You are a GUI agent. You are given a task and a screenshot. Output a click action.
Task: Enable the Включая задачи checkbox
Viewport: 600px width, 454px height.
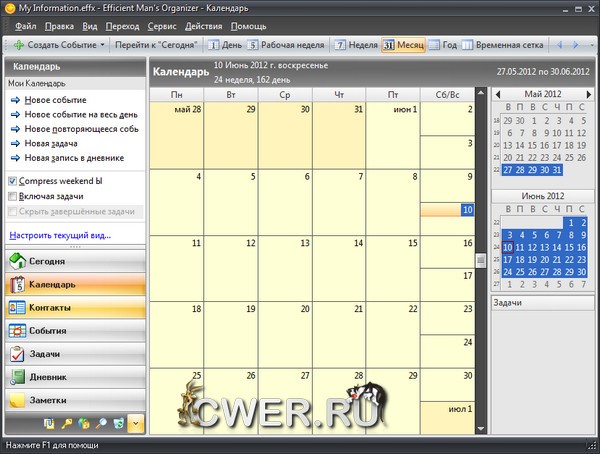click(12, 196)
